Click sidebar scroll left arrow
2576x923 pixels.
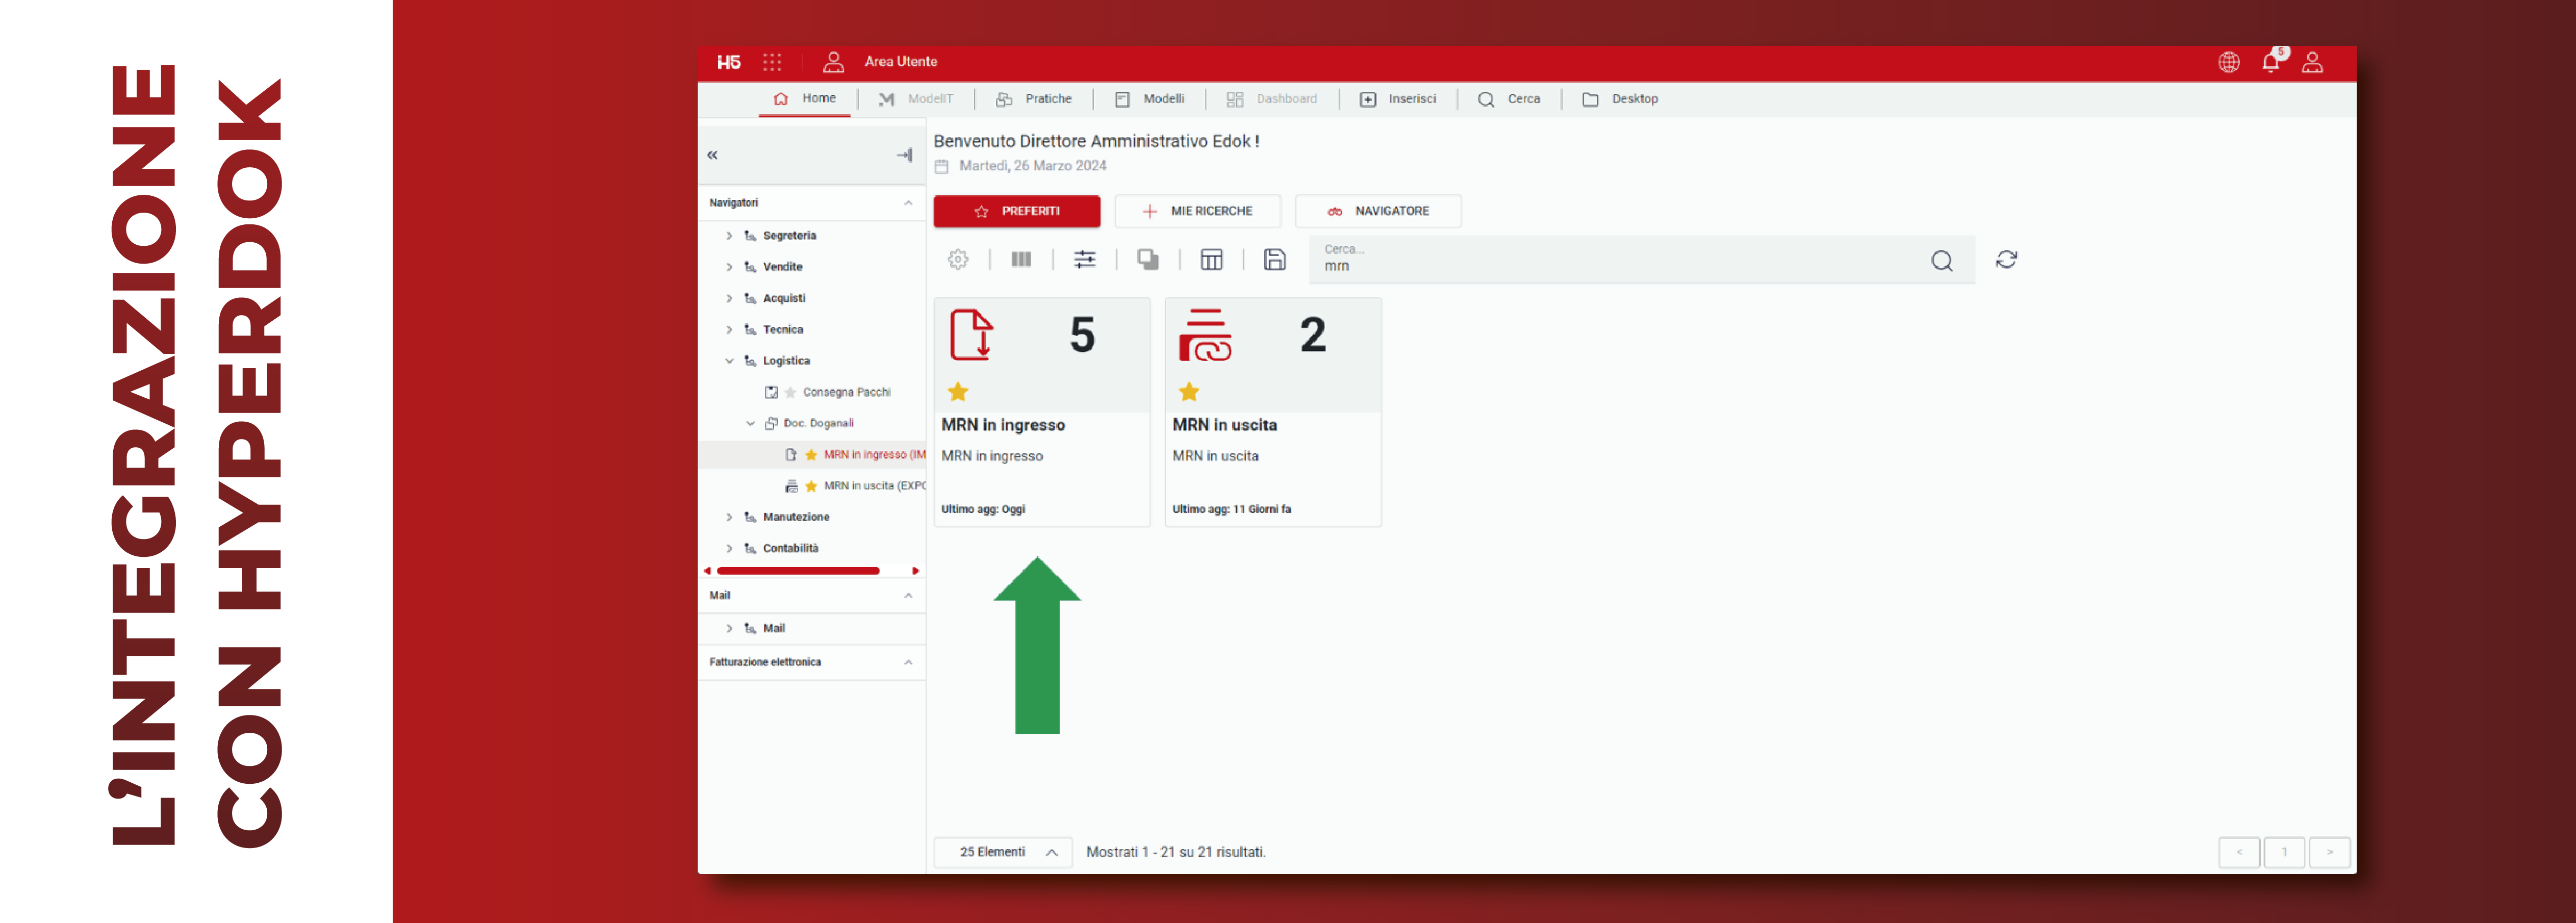[x=707, y=571]
